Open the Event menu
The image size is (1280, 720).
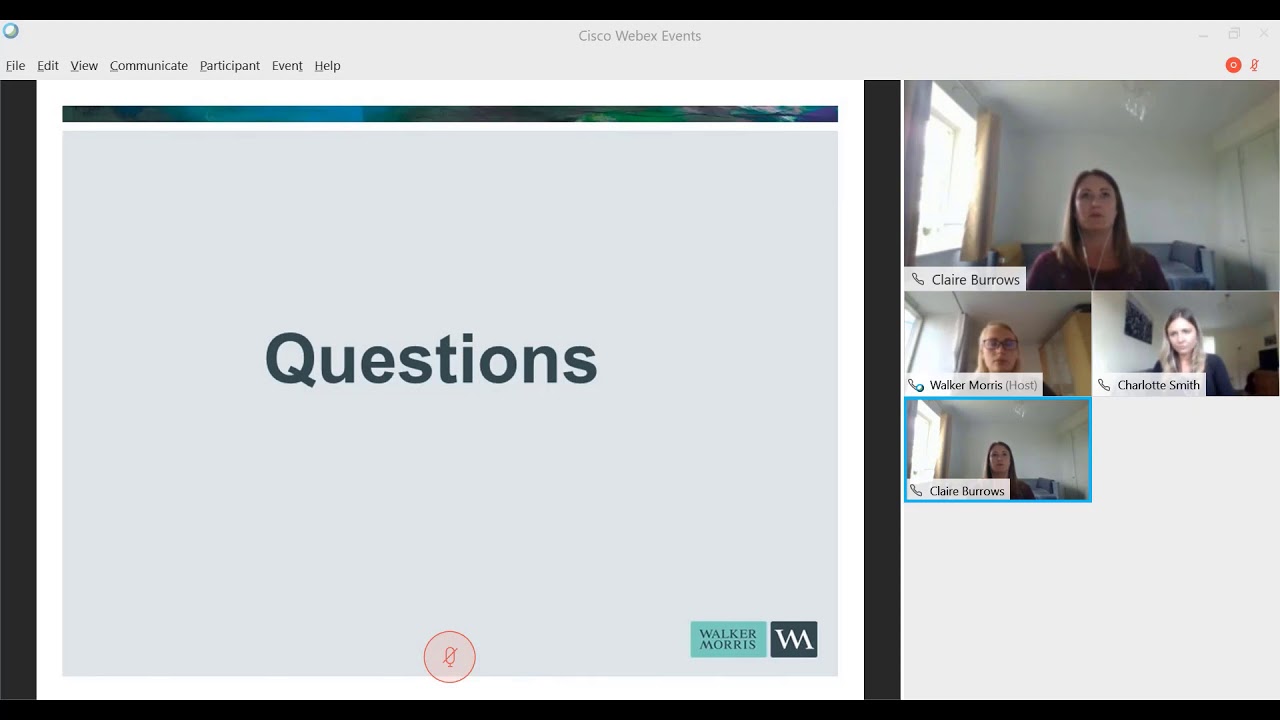coord(287,66)
